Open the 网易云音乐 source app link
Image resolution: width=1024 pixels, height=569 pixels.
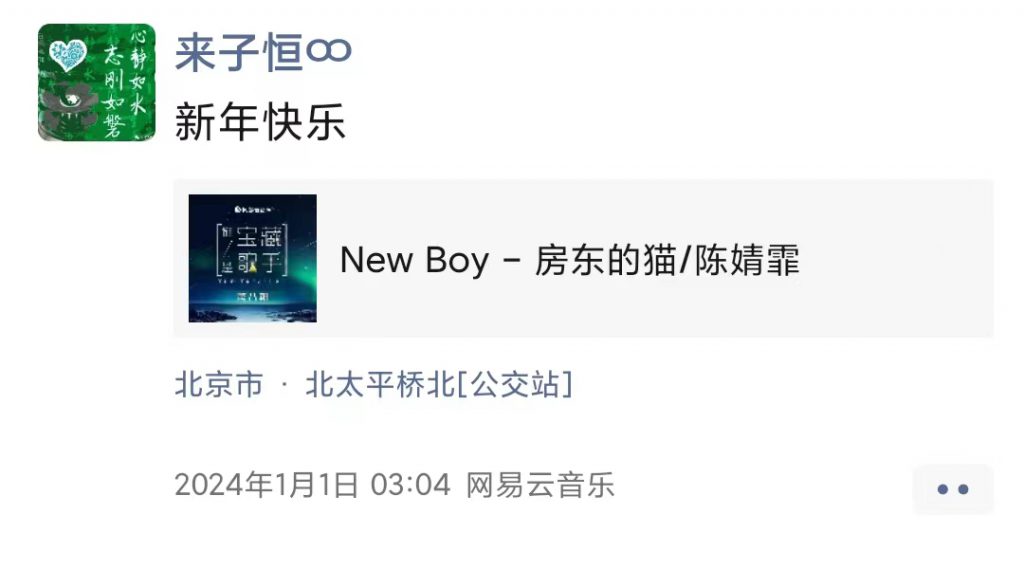pos(539,485)
